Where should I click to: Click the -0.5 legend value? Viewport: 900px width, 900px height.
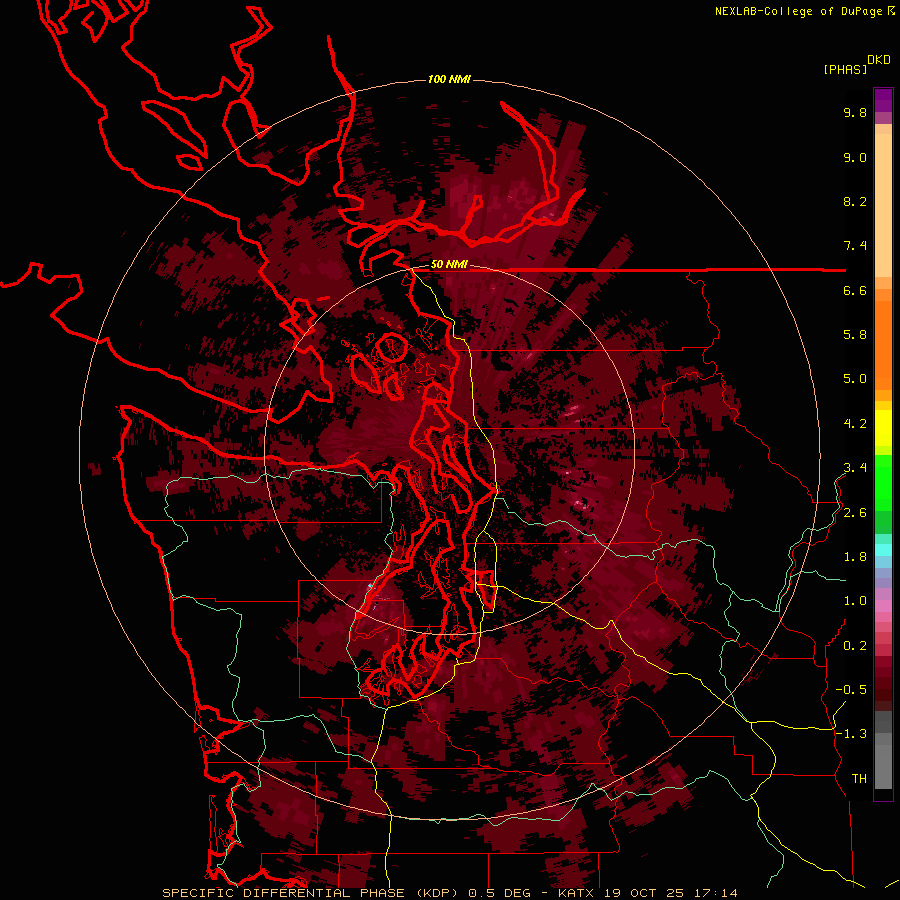(x=851, y=690)
